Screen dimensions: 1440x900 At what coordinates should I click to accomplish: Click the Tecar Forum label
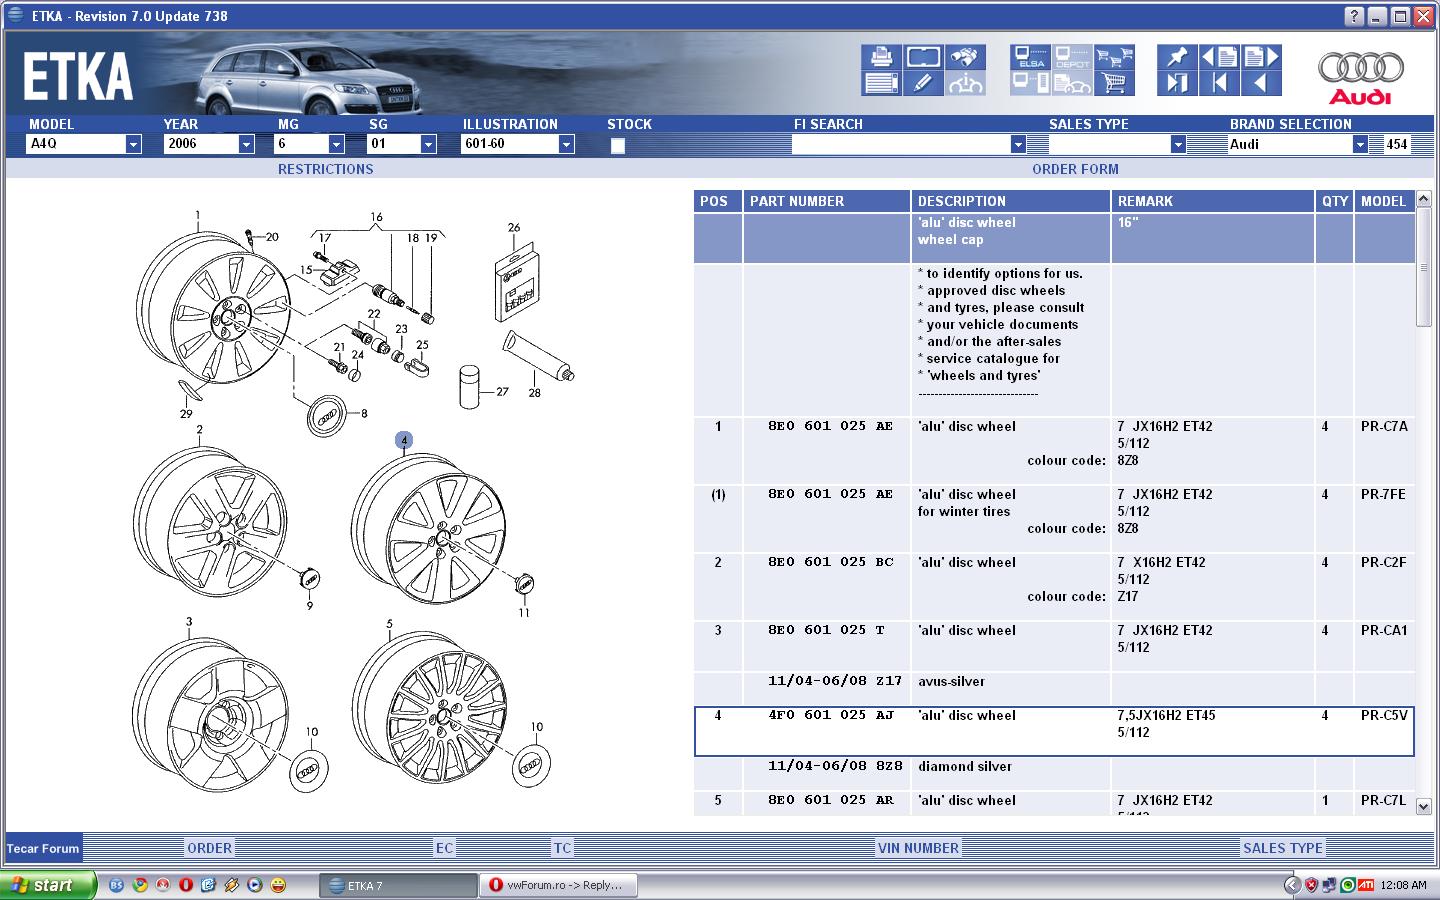(x=43, y=848)
